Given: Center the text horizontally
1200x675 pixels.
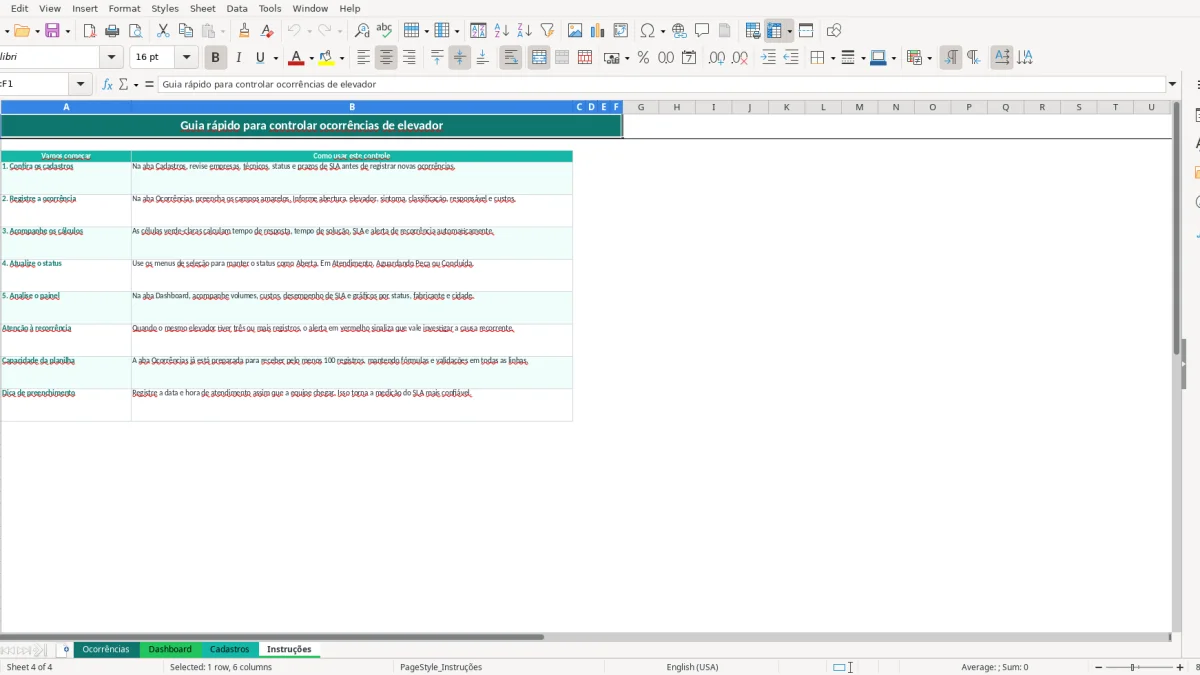Looking at the screenshot, I should coord(386,58).
